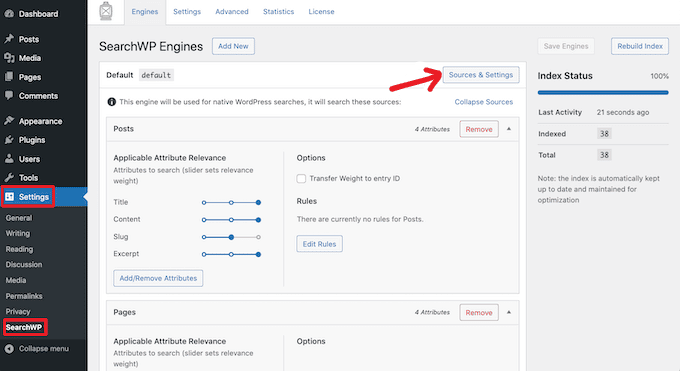Open the Media library icon

click(9, 58)
